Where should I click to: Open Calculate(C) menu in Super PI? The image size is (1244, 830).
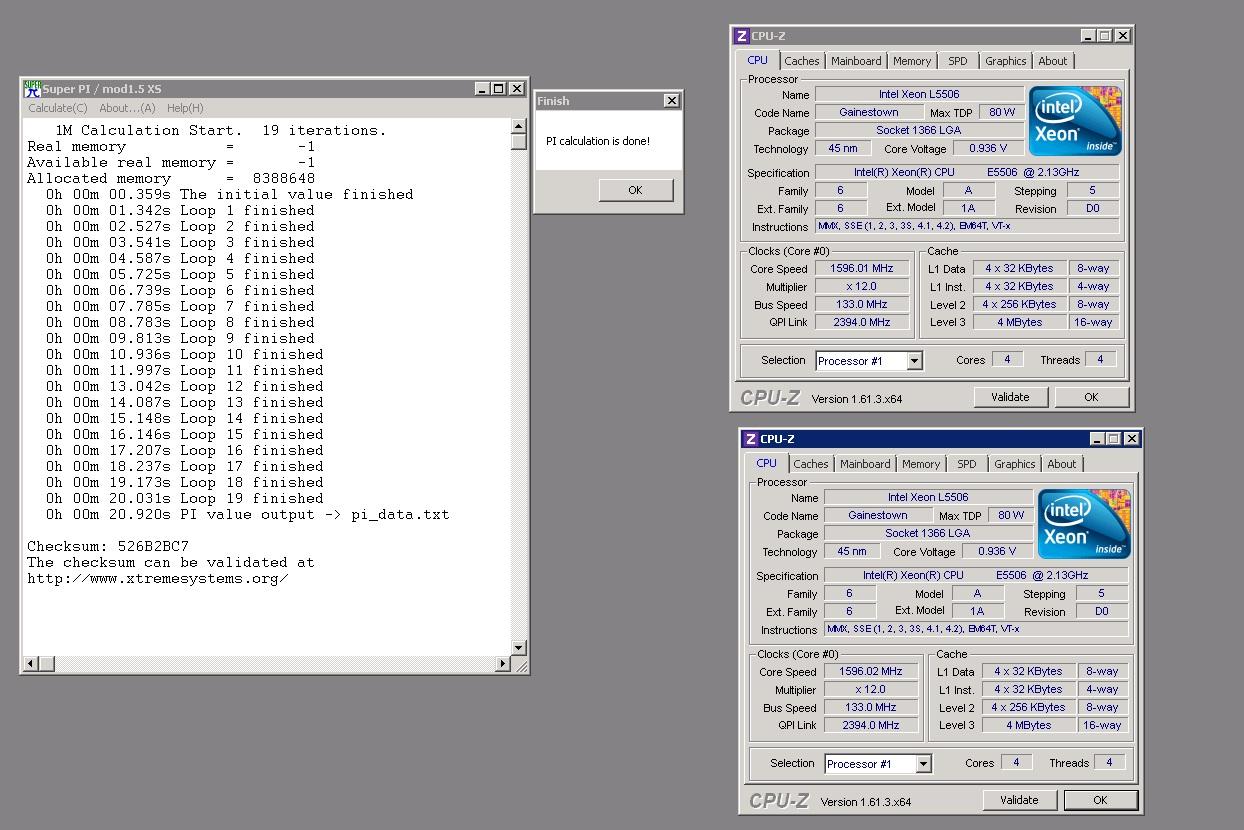(57, 108)
